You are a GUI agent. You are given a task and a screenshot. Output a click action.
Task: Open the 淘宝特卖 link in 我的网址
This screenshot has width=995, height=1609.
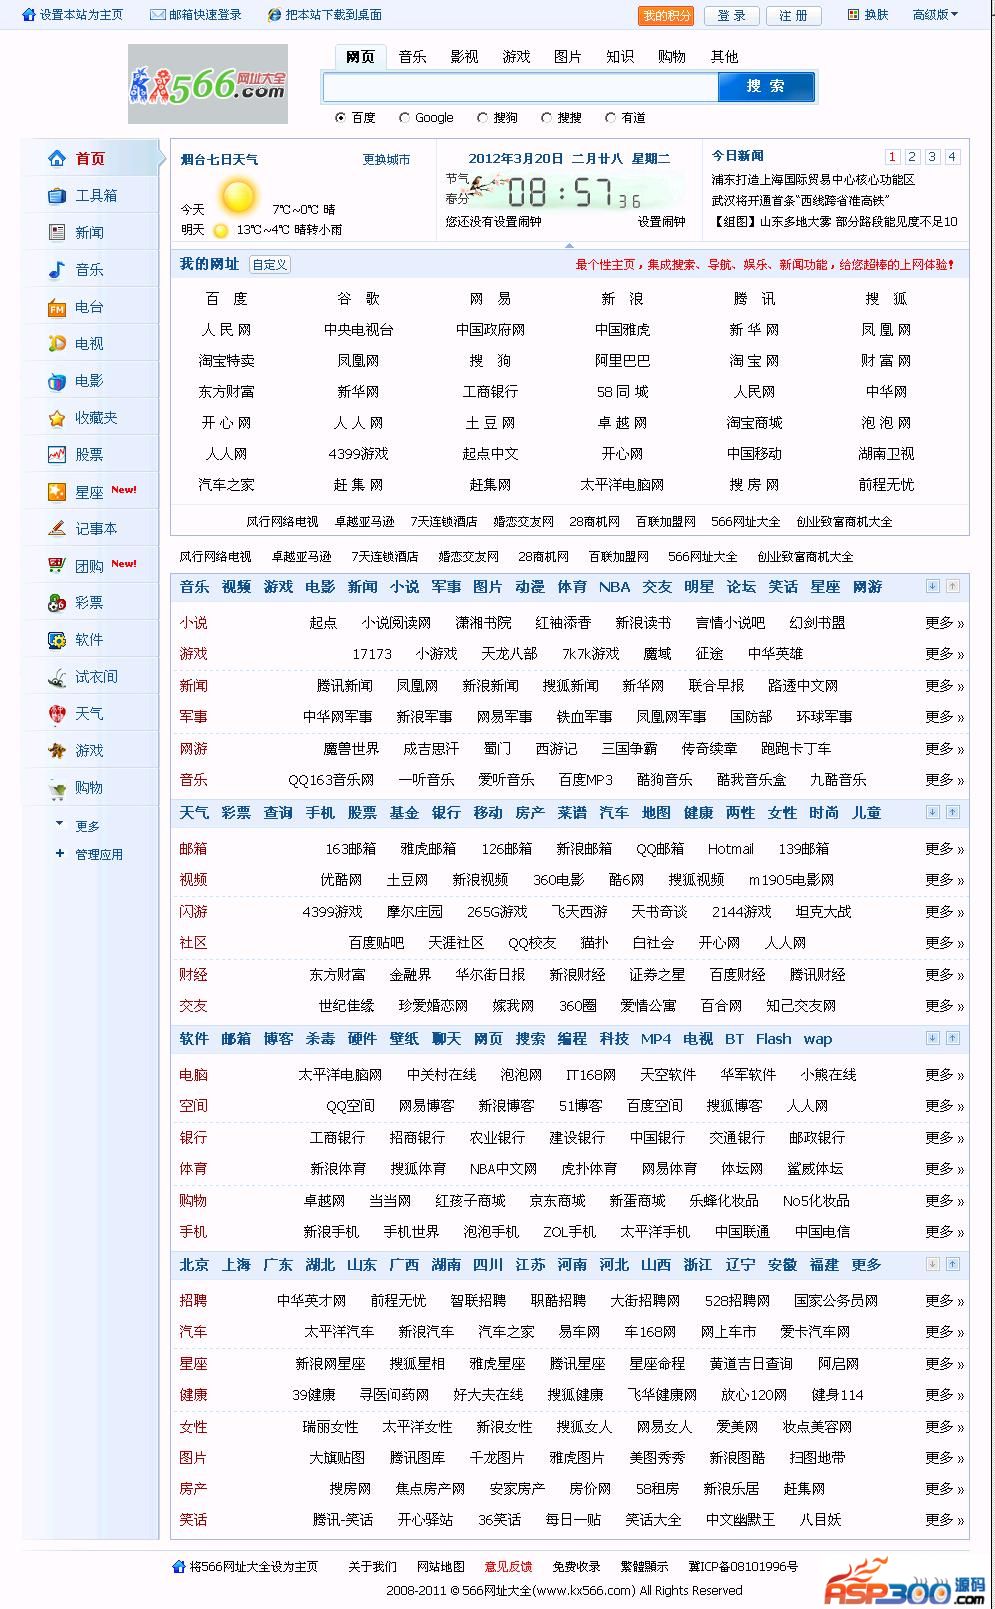tap(226, 361)
